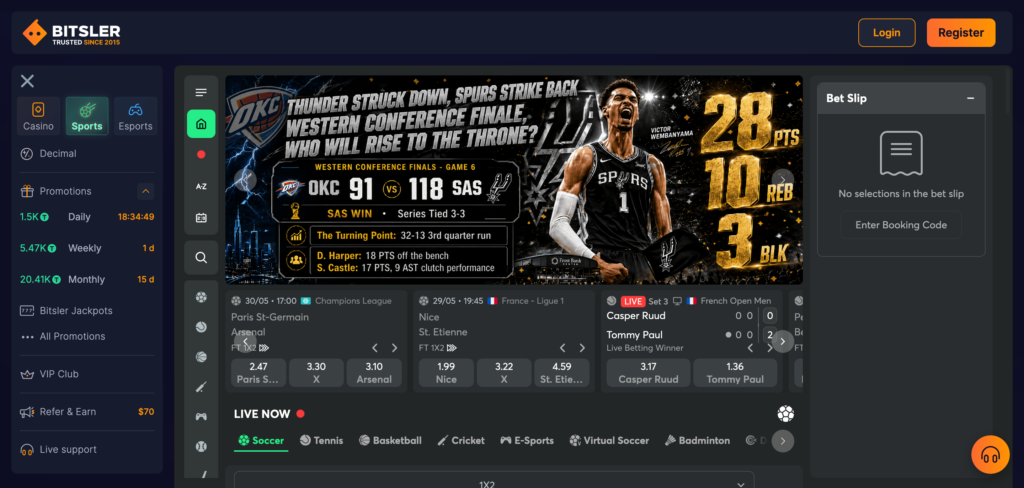Screen dimensions: 1024x488
Task: Select tennis ball icon in sports rail
Action: point(201,327)
